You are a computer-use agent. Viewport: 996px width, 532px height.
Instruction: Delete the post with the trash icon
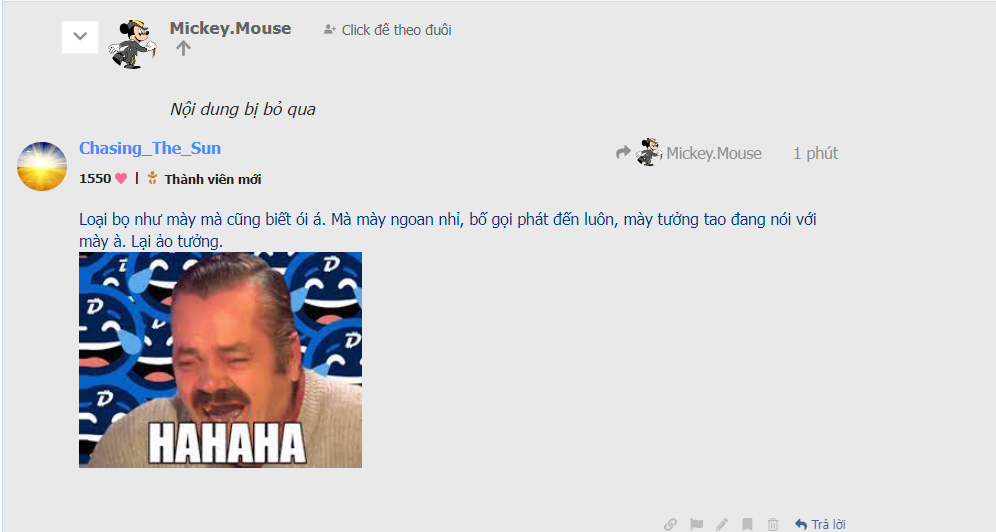tap(772, 524)
